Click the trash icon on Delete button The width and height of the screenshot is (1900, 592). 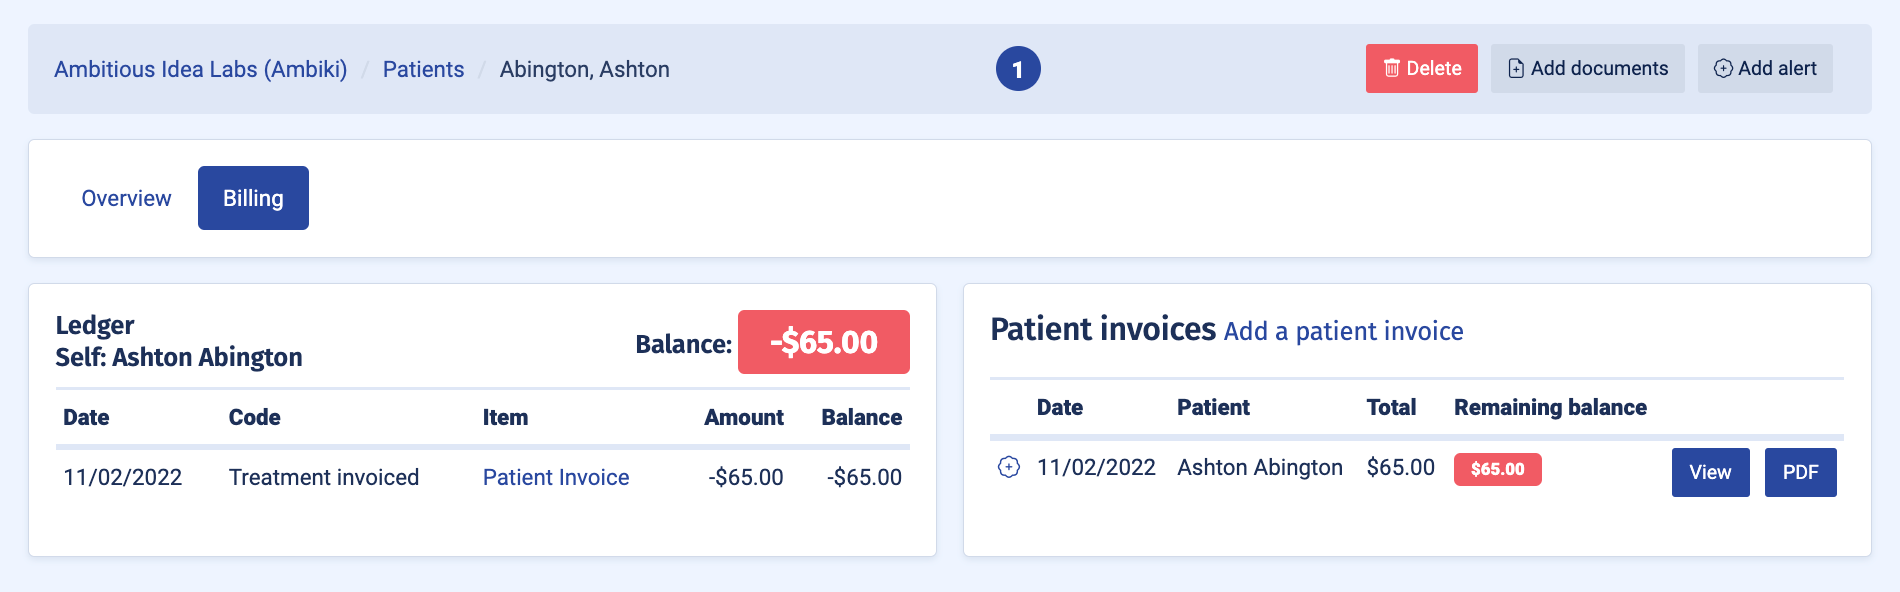[x=1391, y=68]
